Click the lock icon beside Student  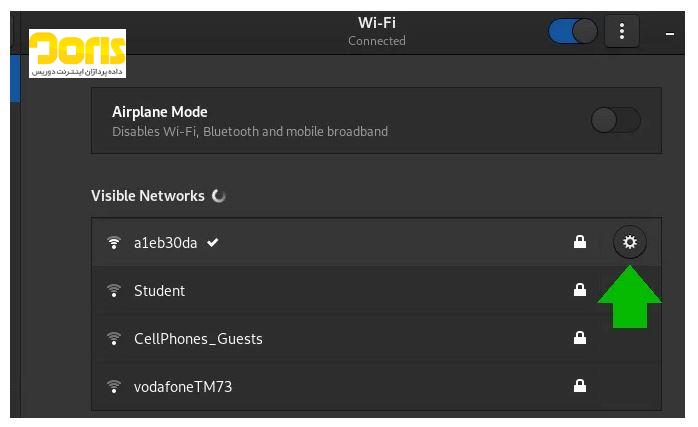point(580,290)
